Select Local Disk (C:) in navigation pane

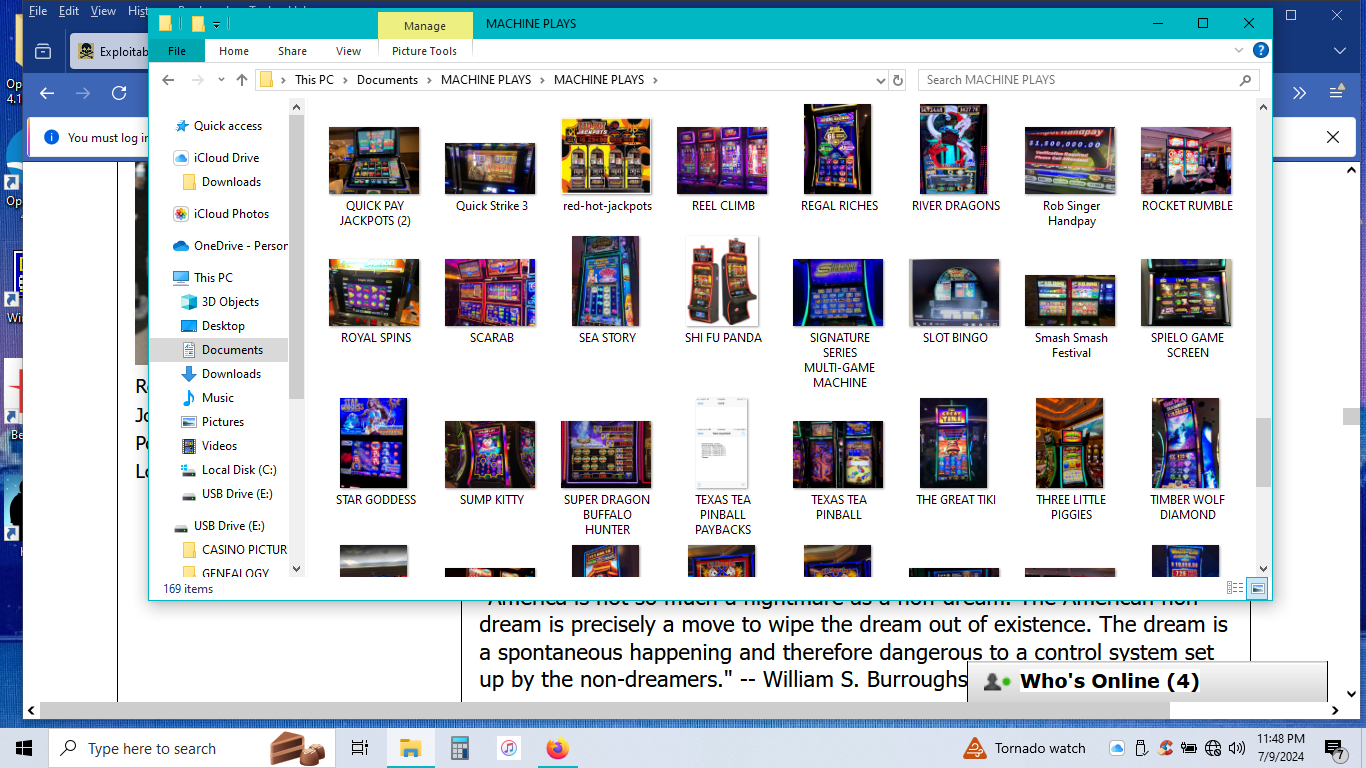click(x=238, y=470)
